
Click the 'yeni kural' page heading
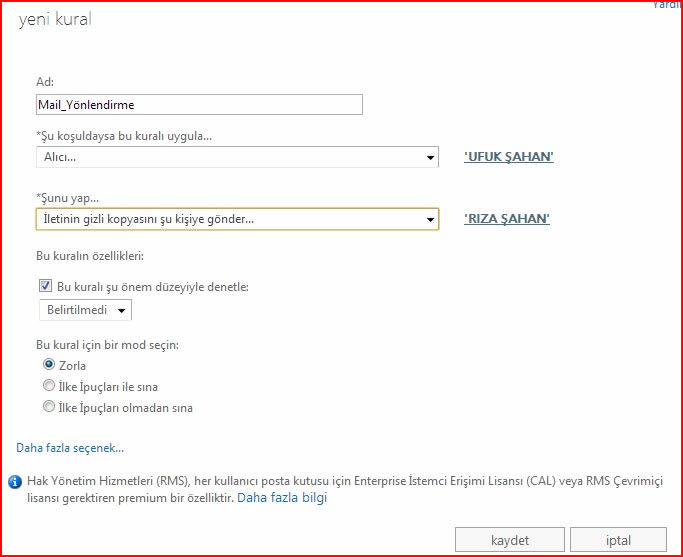click(x=55, y=19)
